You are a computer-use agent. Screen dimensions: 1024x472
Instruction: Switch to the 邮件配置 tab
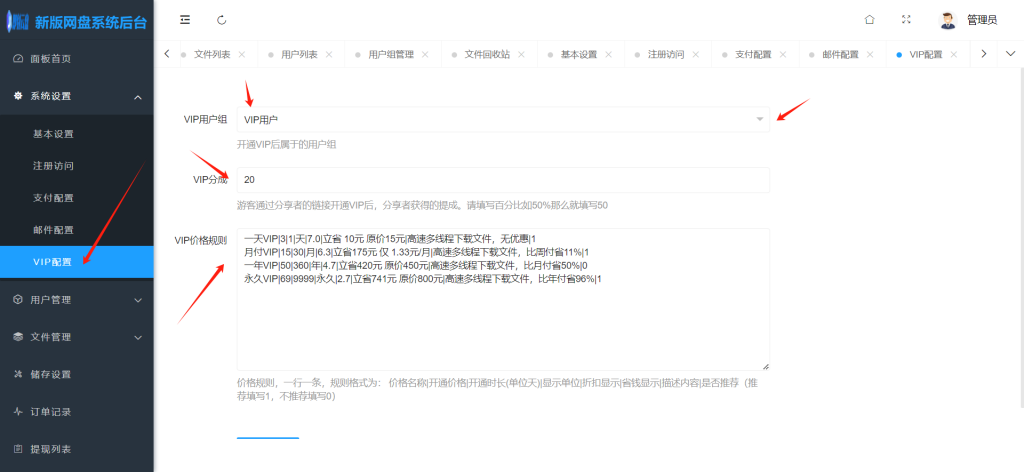(840, 54)
